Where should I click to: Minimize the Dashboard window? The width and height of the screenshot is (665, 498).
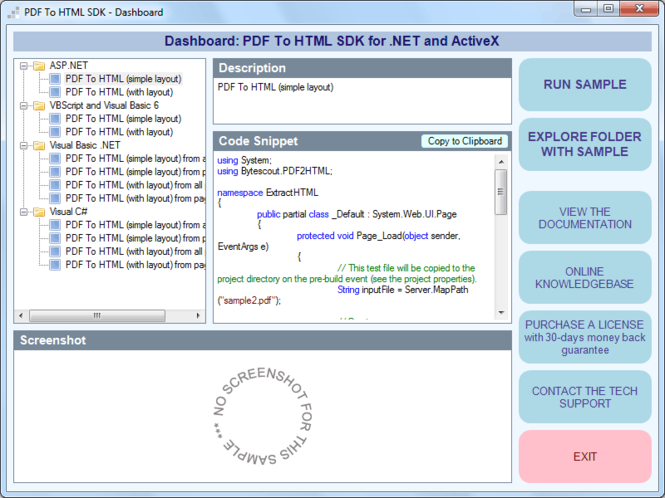point(586,9)
